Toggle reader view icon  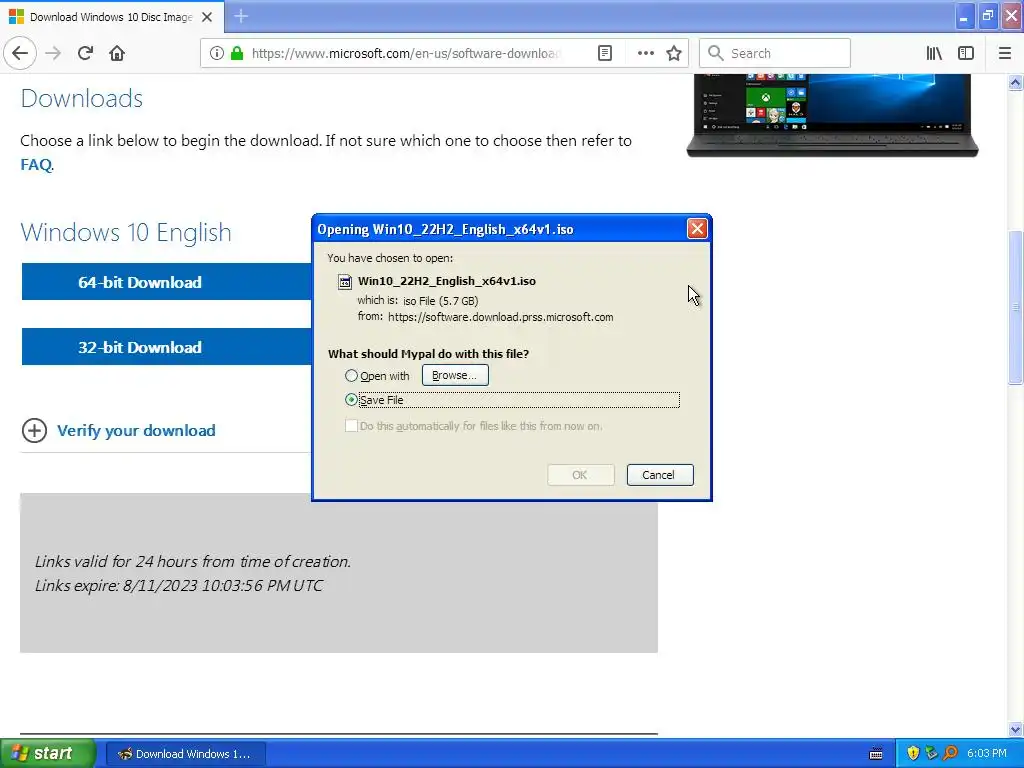tap(605, 54)
